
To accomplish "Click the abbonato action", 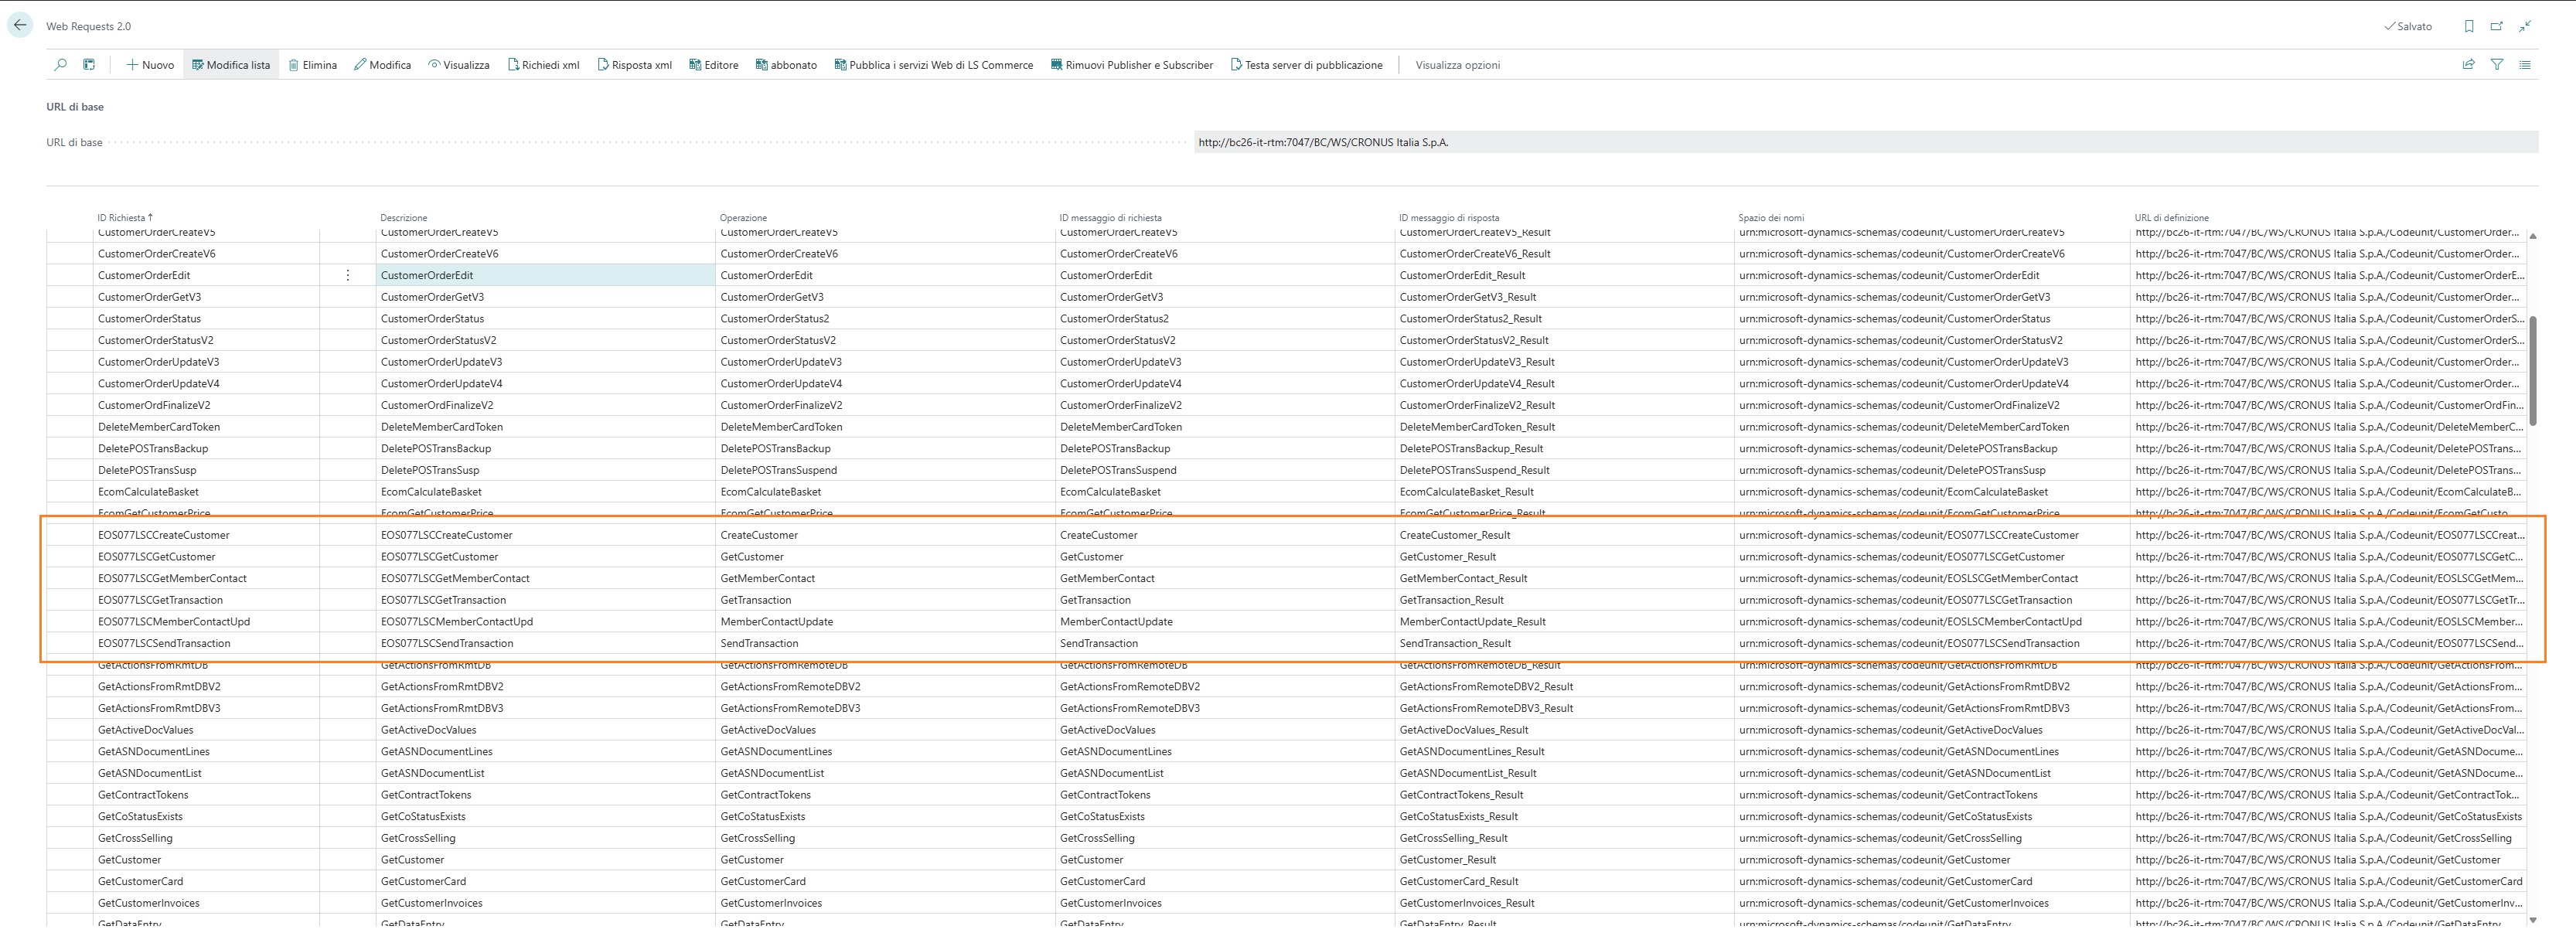I will coord(786,65).
